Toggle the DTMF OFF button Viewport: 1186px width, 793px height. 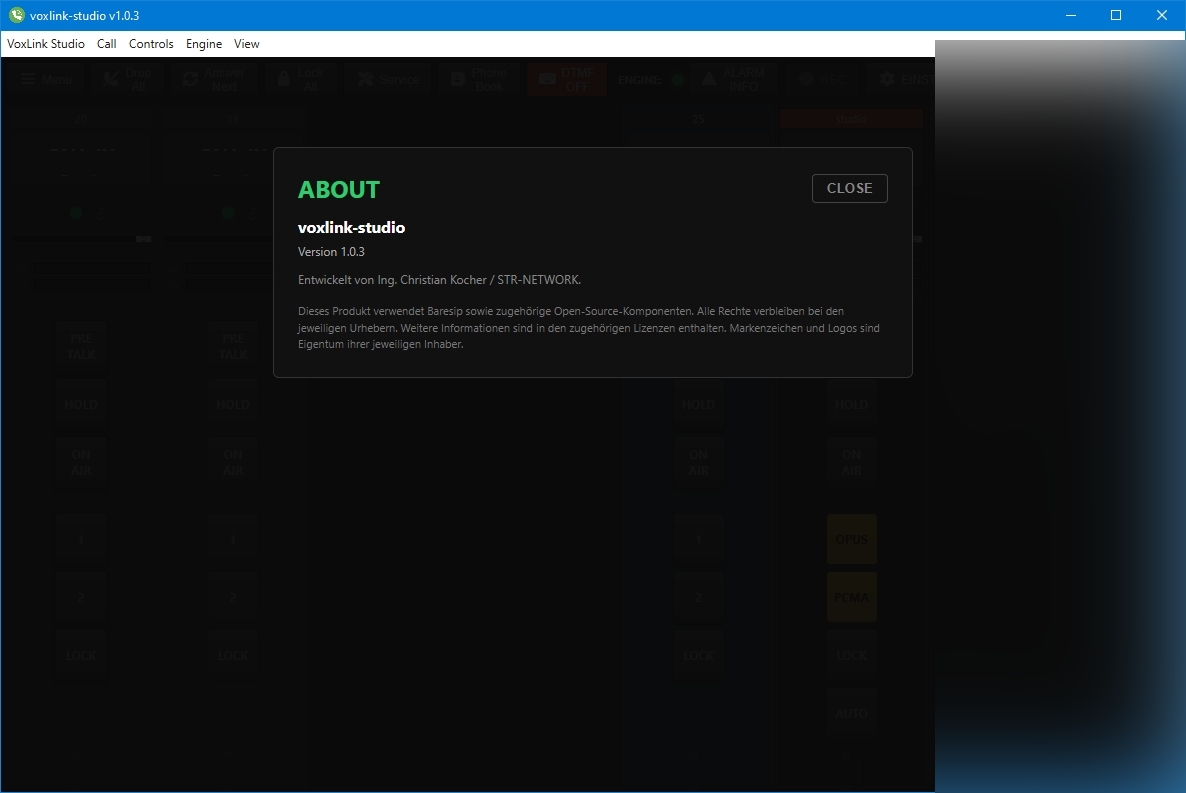tap(567, 80)
